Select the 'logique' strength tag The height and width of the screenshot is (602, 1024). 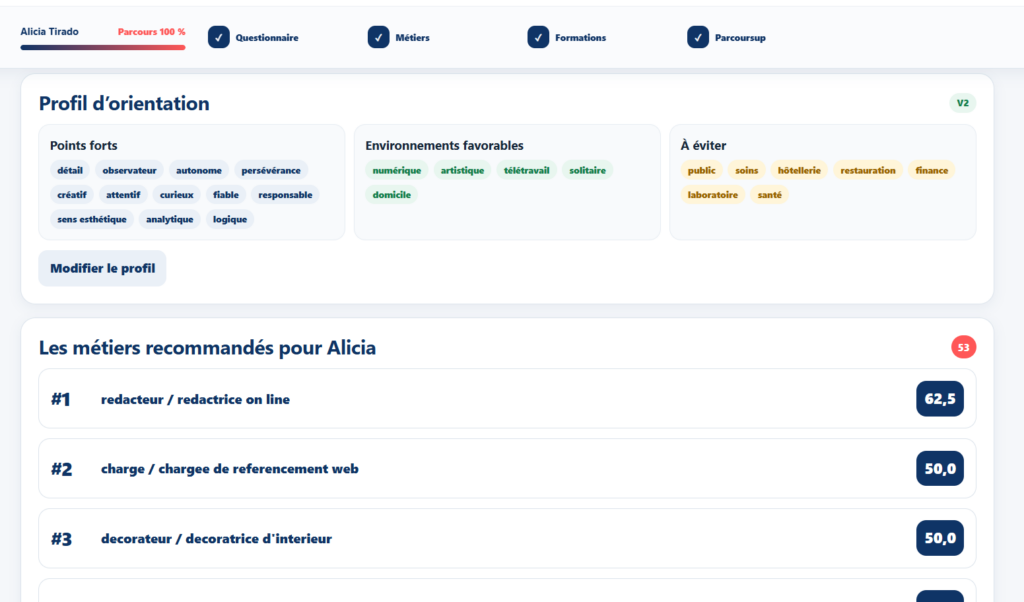pyautogui.click(x=230, y=219)
